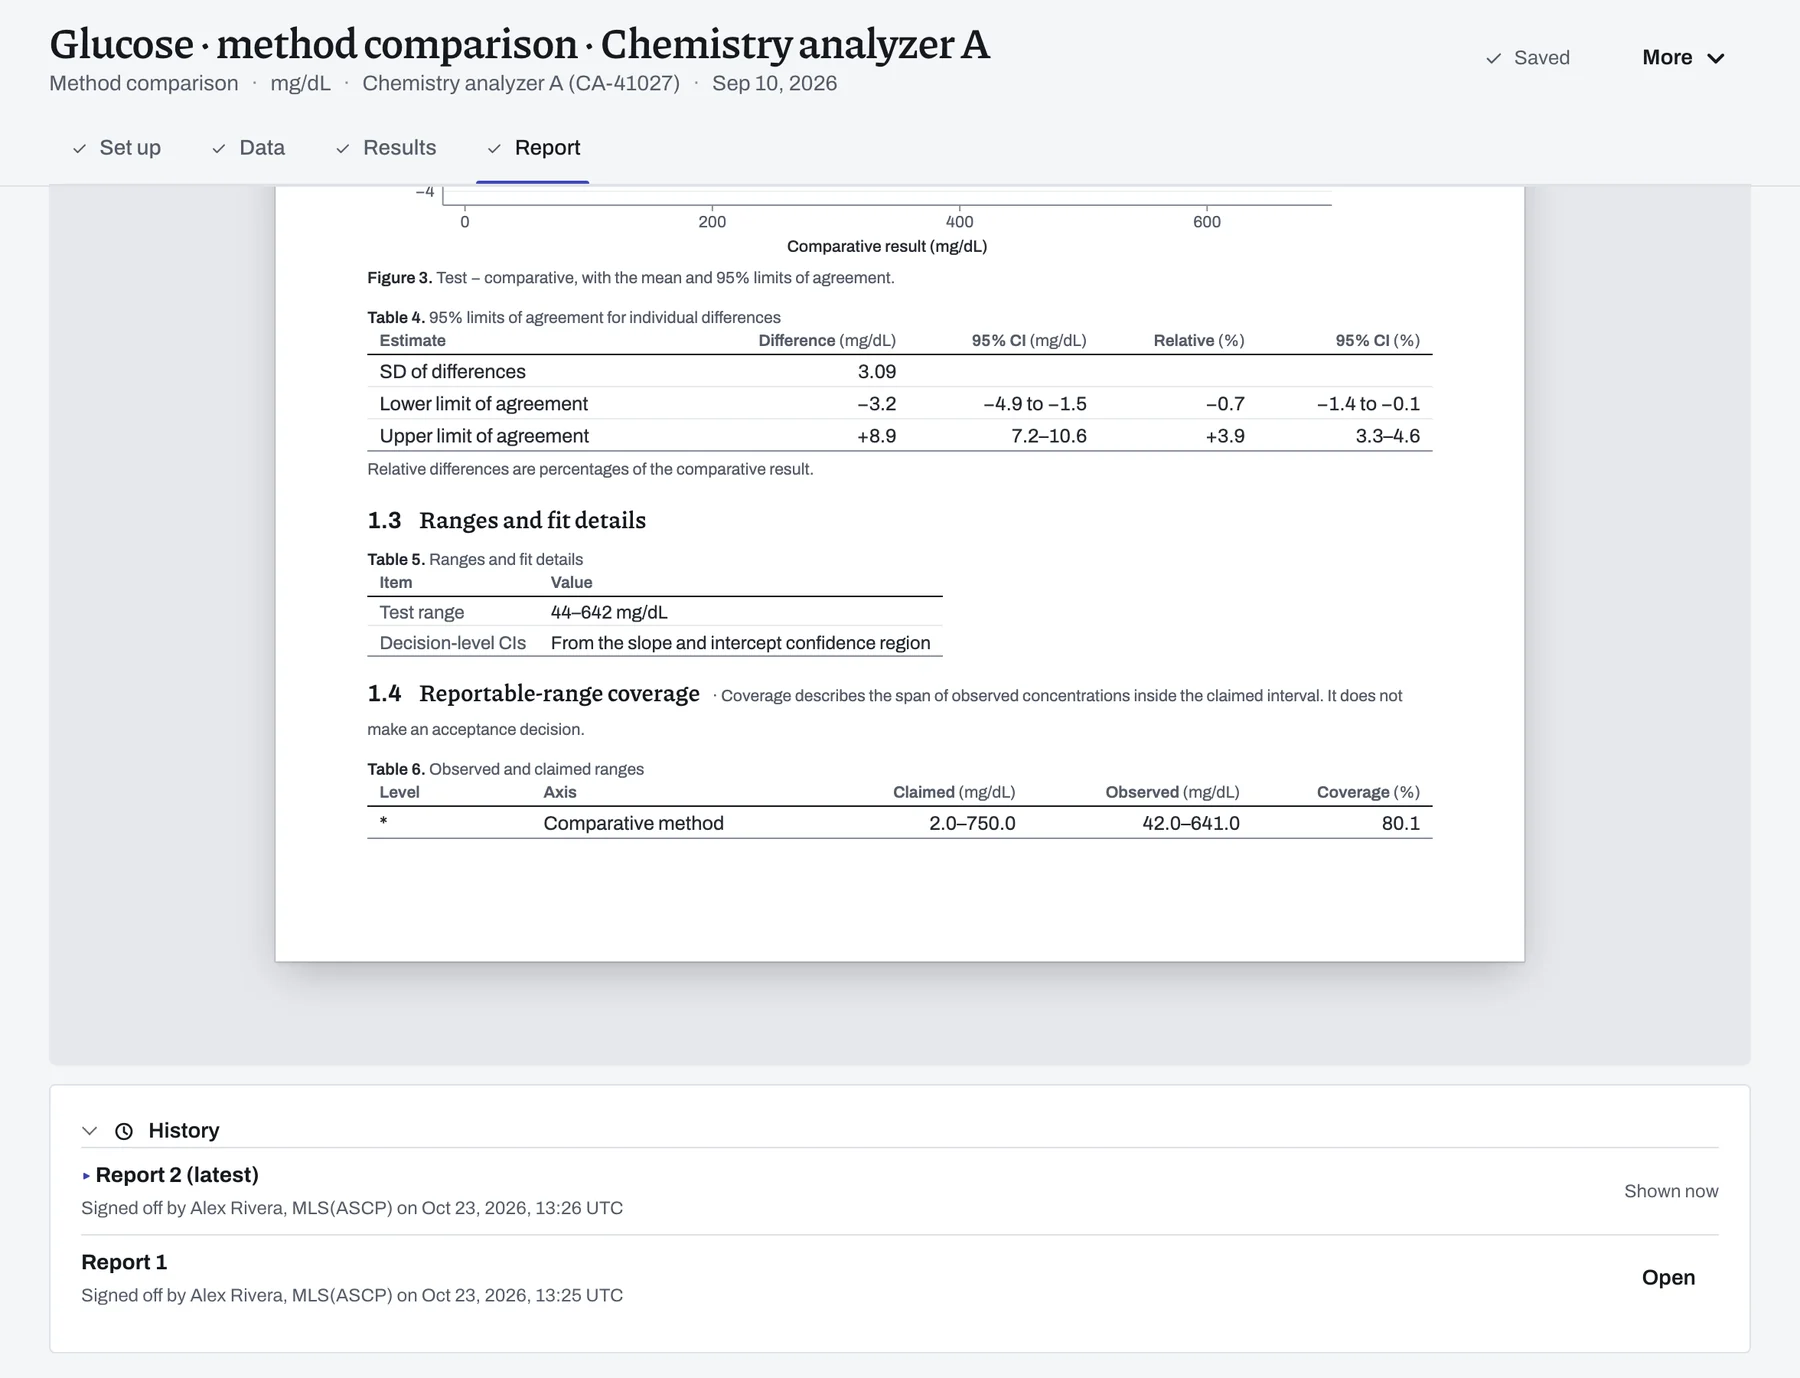Viewport: 1800px width, 1378px height.
Task: Click the History clock icon
Action: [x=124, y=1131]
